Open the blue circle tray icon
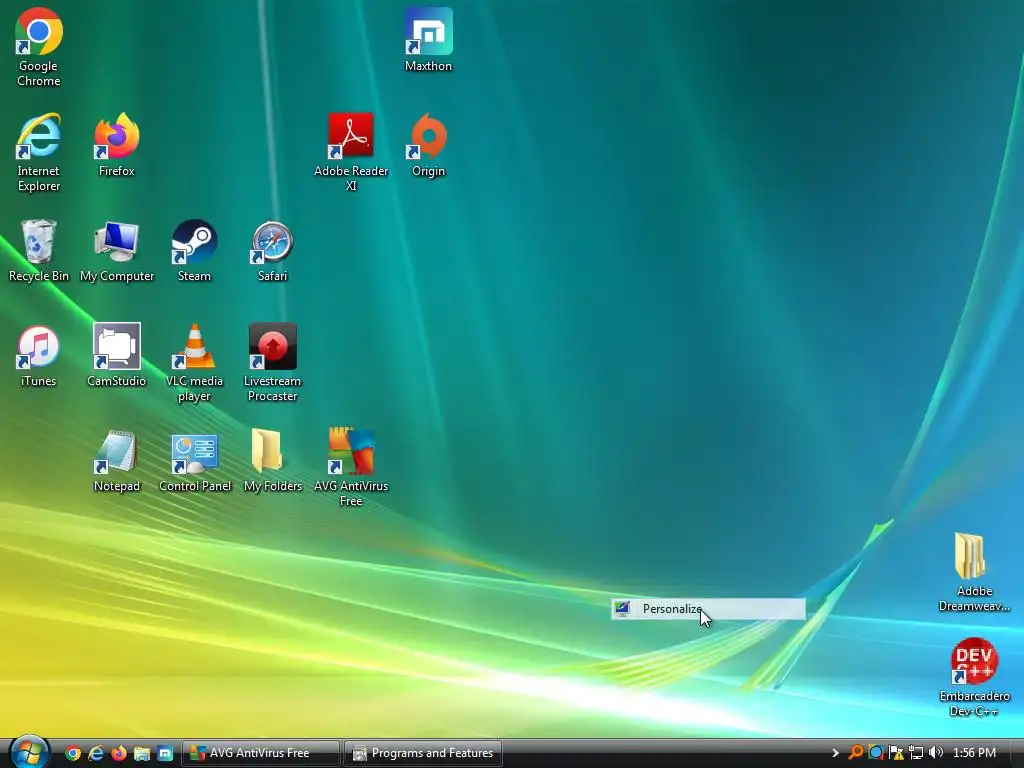Image resolution: width=1024 pixels, height=768 pixels. (x=876, y=753)
